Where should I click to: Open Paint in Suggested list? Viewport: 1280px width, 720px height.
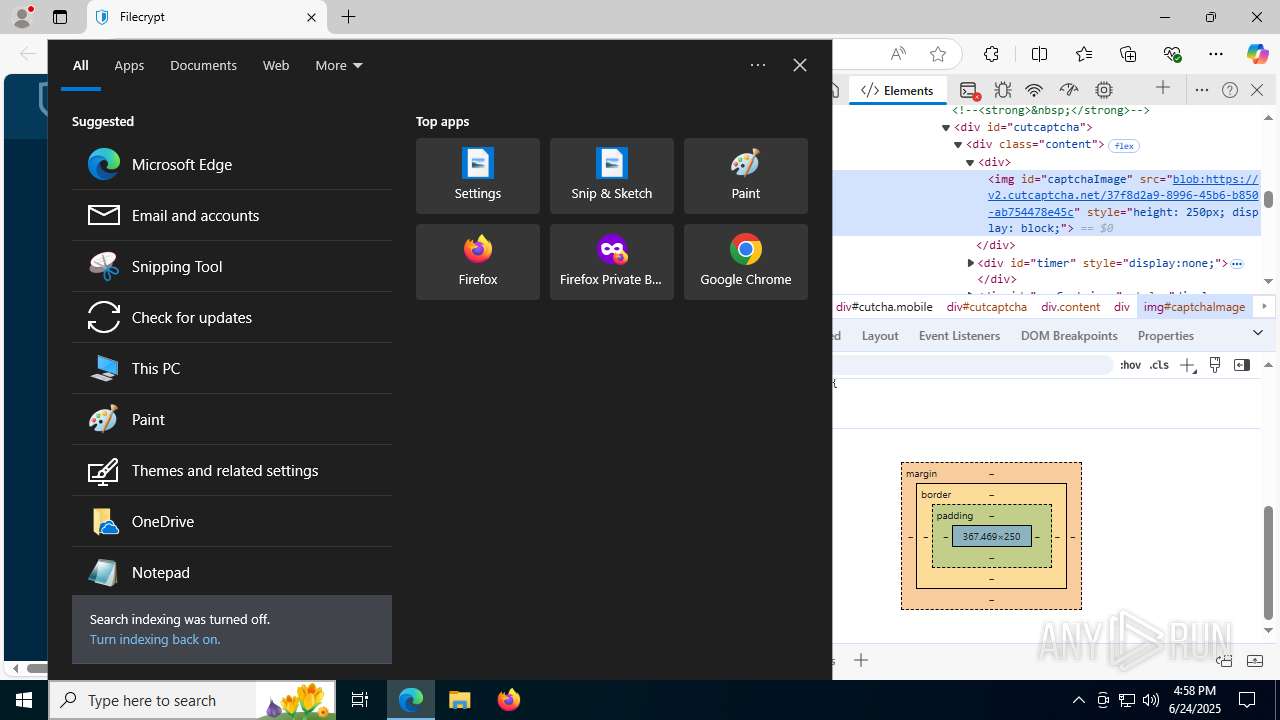tap(232, 419)
